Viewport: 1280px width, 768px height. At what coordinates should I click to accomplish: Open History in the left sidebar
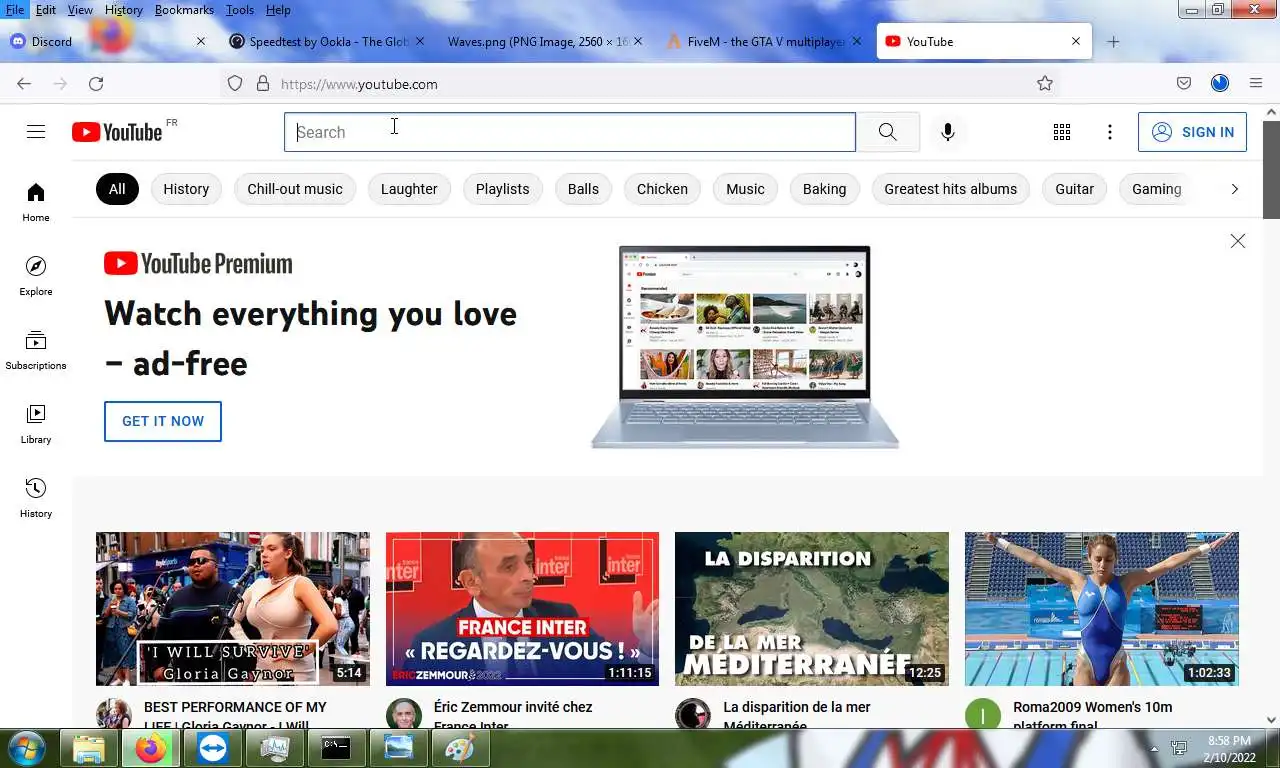click(x=36, y=497)
